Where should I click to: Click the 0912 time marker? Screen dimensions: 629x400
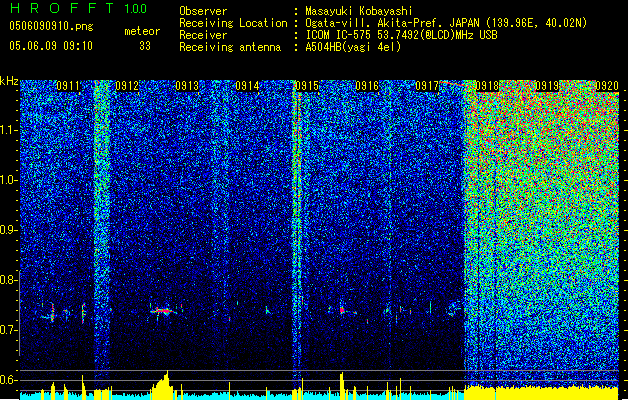pyautogui.click(x=127, y=86)
